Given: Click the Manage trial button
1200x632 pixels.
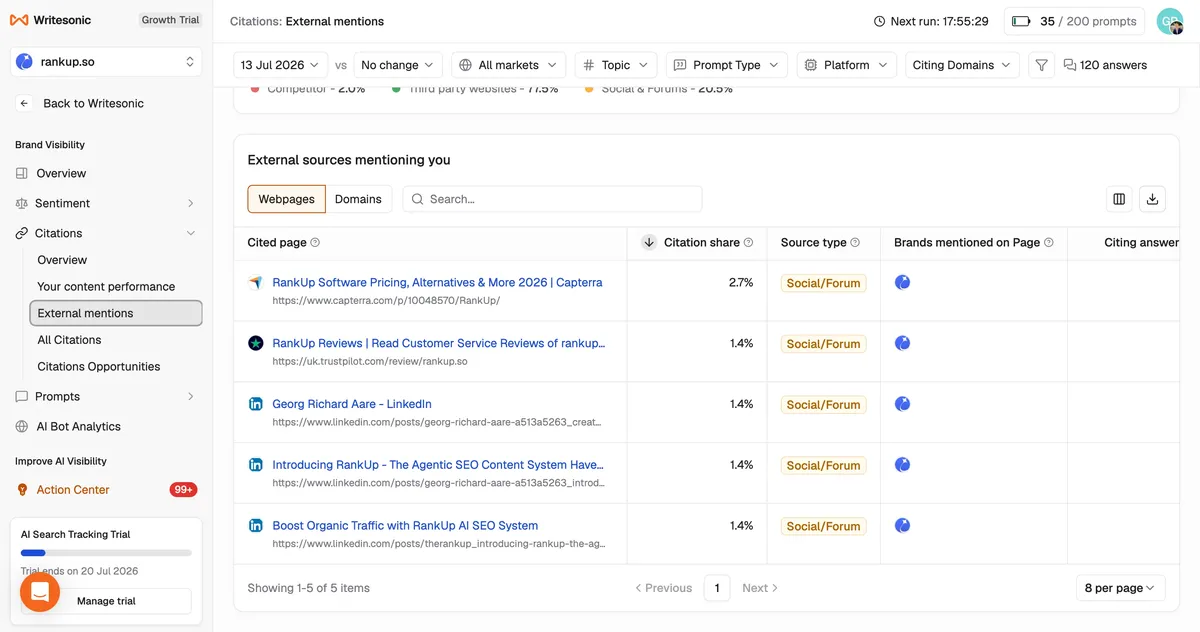Looking at the screenshot, I should [106, 601].
